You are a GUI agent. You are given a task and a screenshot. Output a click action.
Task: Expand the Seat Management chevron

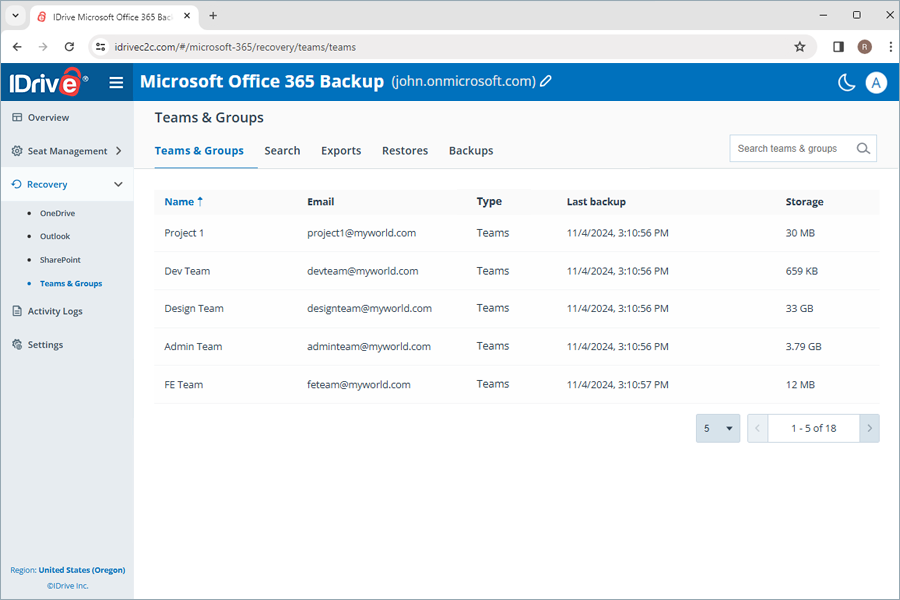point(117,151)
